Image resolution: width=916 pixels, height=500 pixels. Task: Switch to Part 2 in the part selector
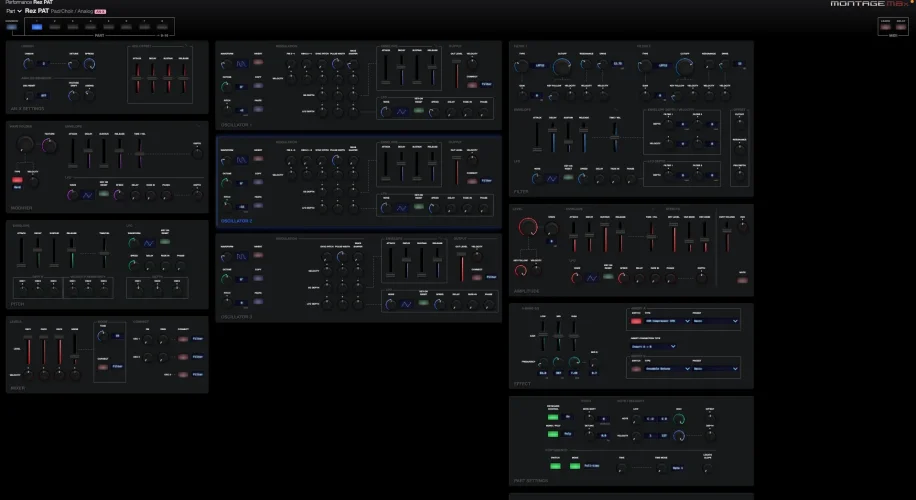click(x=57, y=26)
